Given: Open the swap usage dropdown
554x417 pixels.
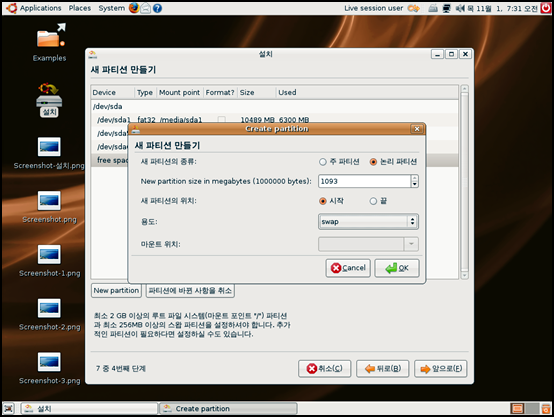Looking at the screenshot, I should tap(368, 222).
